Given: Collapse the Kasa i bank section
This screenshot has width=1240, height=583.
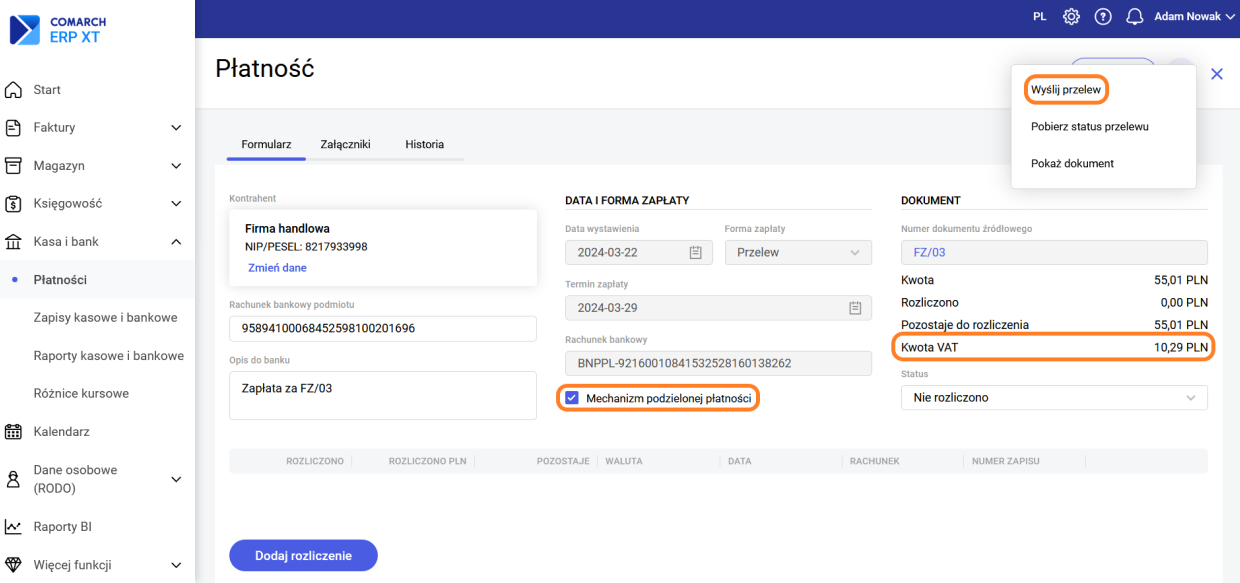Looking at the screenshot, I should pyautogui.click(x=176, y=242).
